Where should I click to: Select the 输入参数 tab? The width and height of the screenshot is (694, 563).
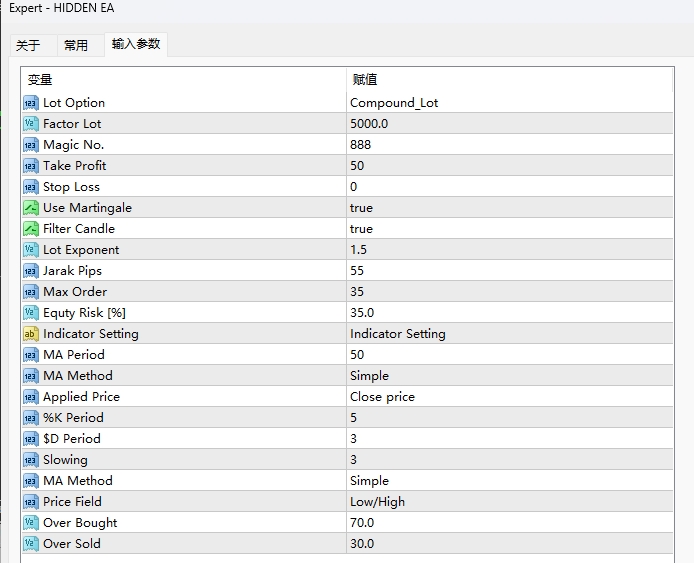(136, 45)
